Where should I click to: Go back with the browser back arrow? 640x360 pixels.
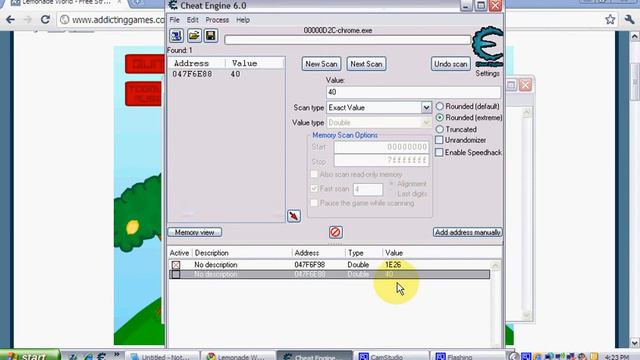click(10, 20)
